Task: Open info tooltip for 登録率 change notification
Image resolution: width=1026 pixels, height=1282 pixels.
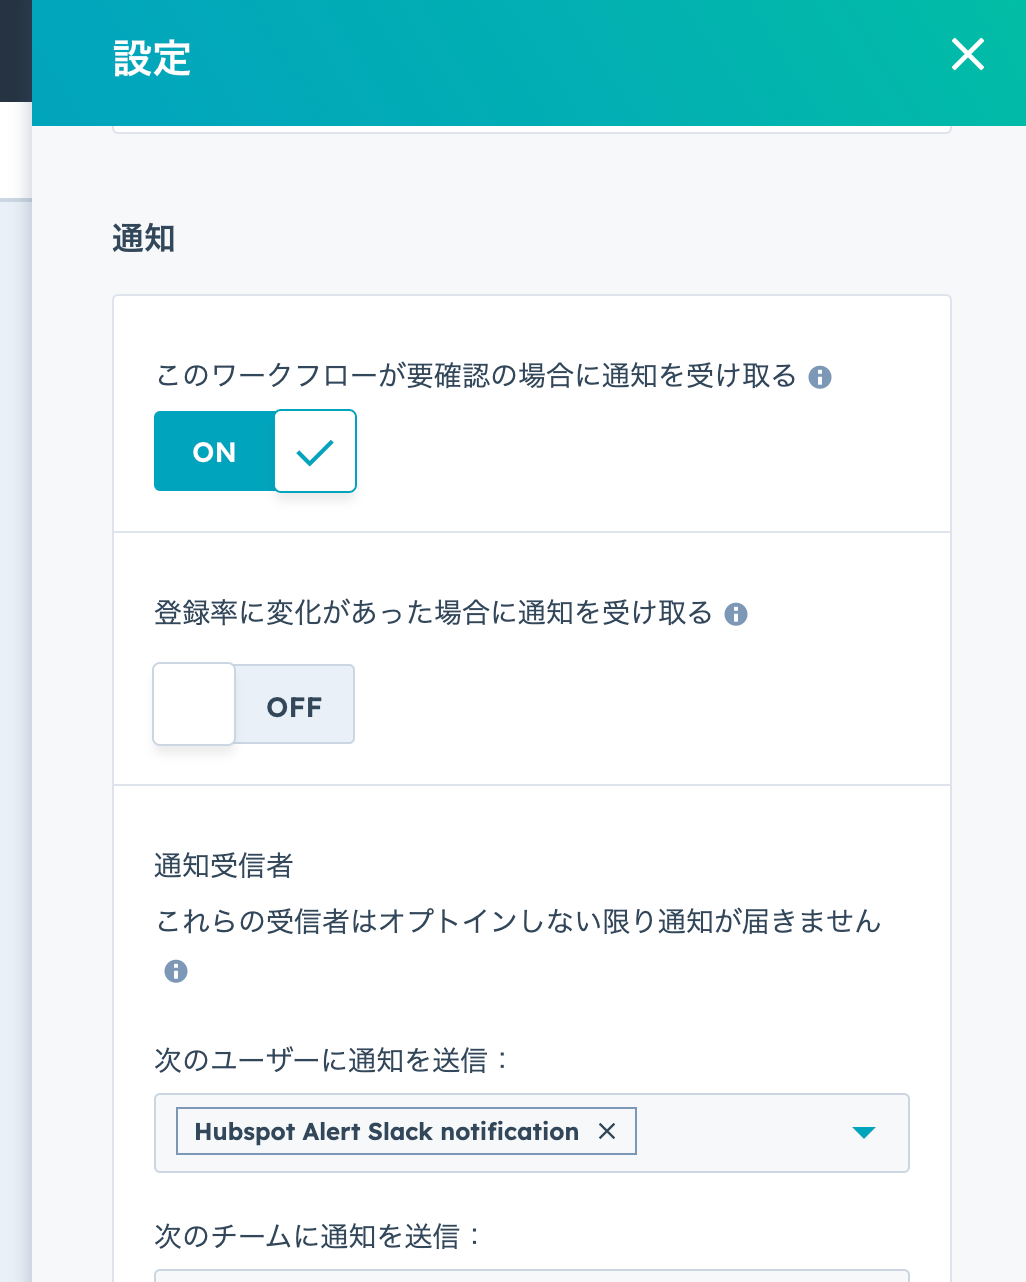Action: click(736, 614)
